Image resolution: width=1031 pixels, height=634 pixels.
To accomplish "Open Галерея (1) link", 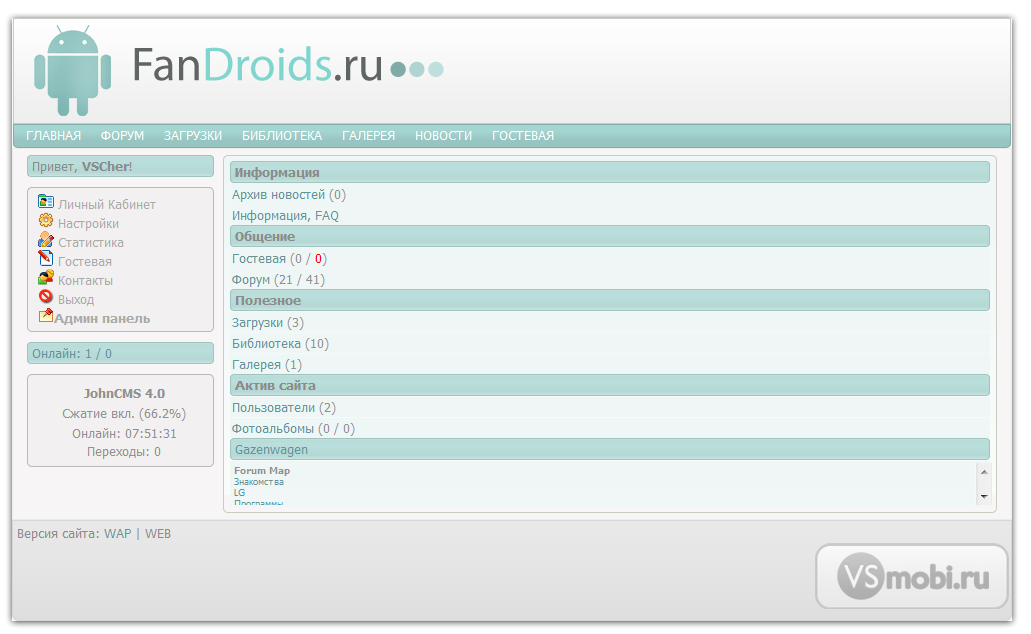I will (266, 365).
